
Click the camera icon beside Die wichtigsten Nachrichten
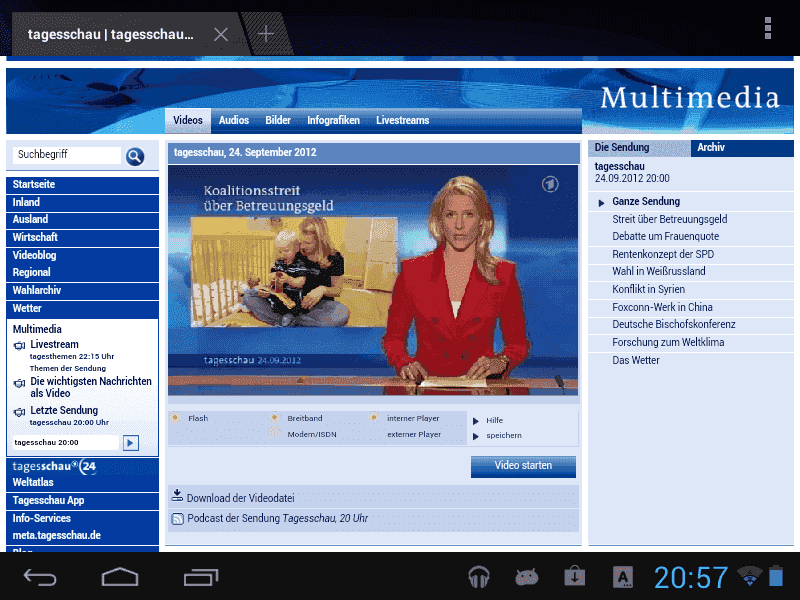19,383
